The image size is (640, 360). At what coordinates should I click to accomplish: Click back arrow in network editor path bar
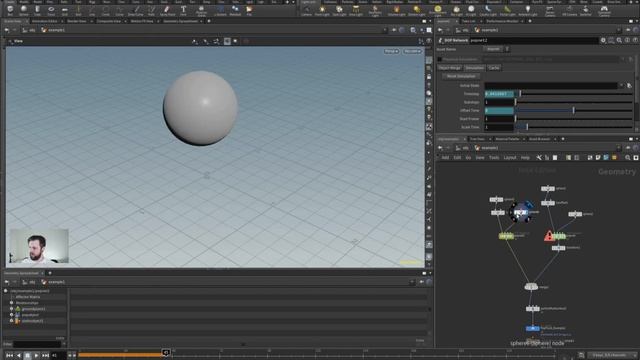pyautogui.click(x=440, y=148)
